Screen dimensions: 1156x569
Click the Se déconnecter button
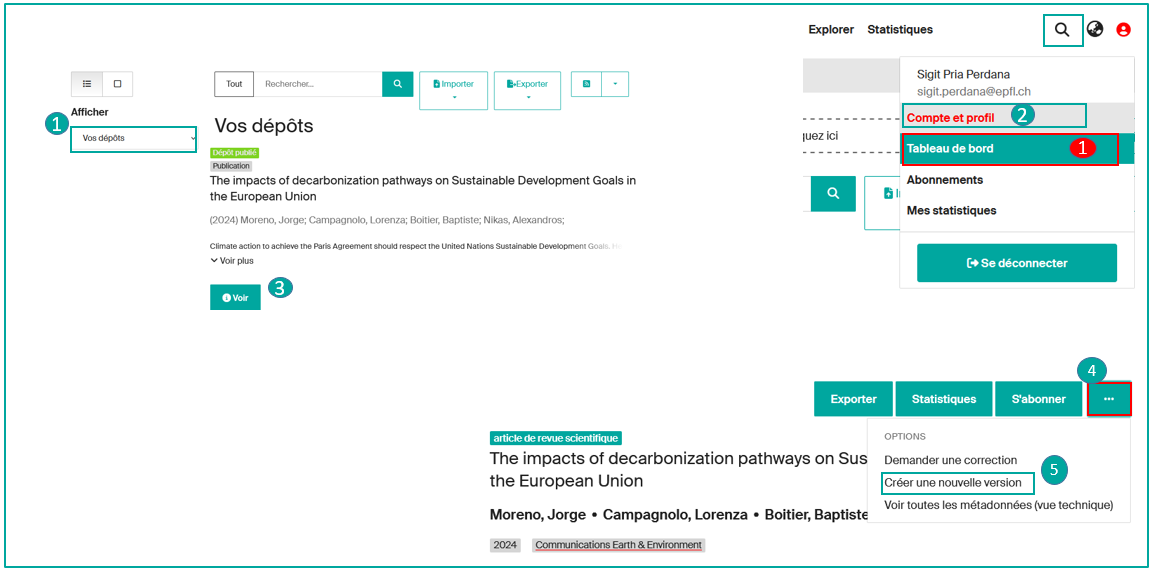coord(1016,263)
